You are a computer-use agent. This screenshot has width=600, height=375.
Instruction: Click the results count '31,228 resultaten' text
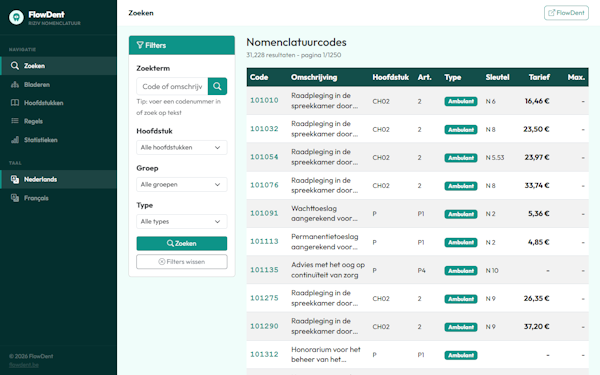point(272,55)
